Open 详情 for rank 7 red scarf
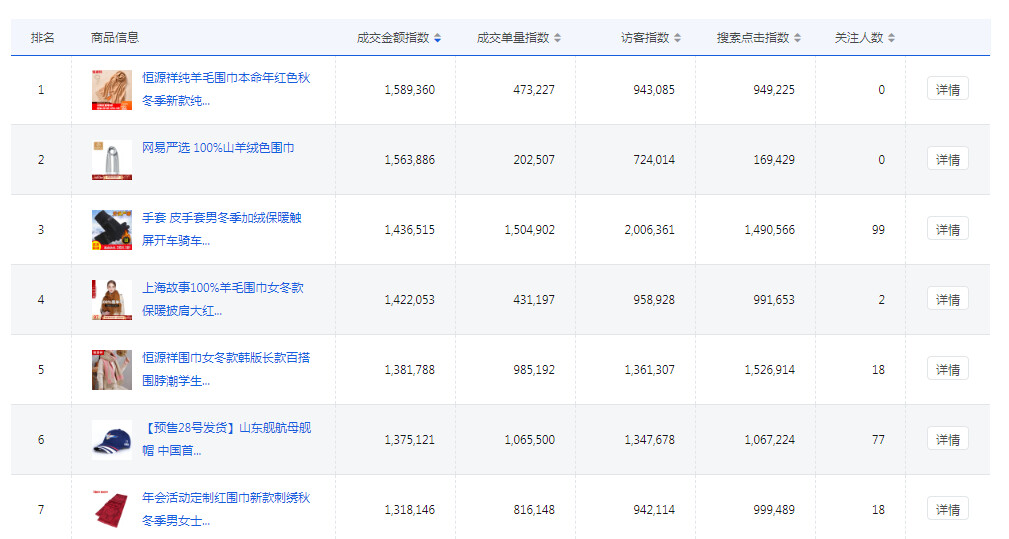Screen dimensions: 1009x539 947,509
